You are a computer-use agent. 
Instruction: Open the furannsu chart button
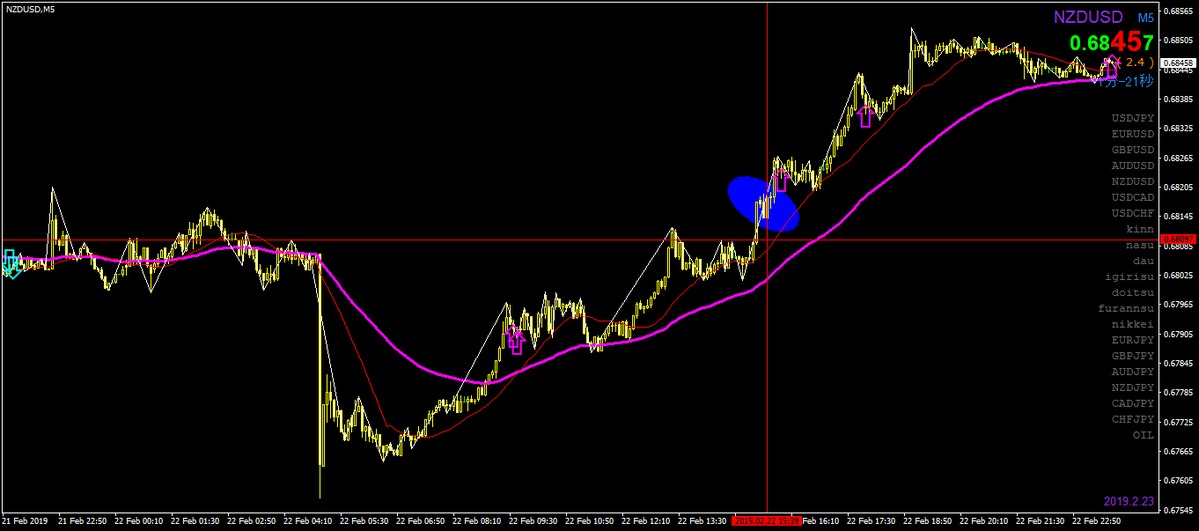pos(1126,308)
